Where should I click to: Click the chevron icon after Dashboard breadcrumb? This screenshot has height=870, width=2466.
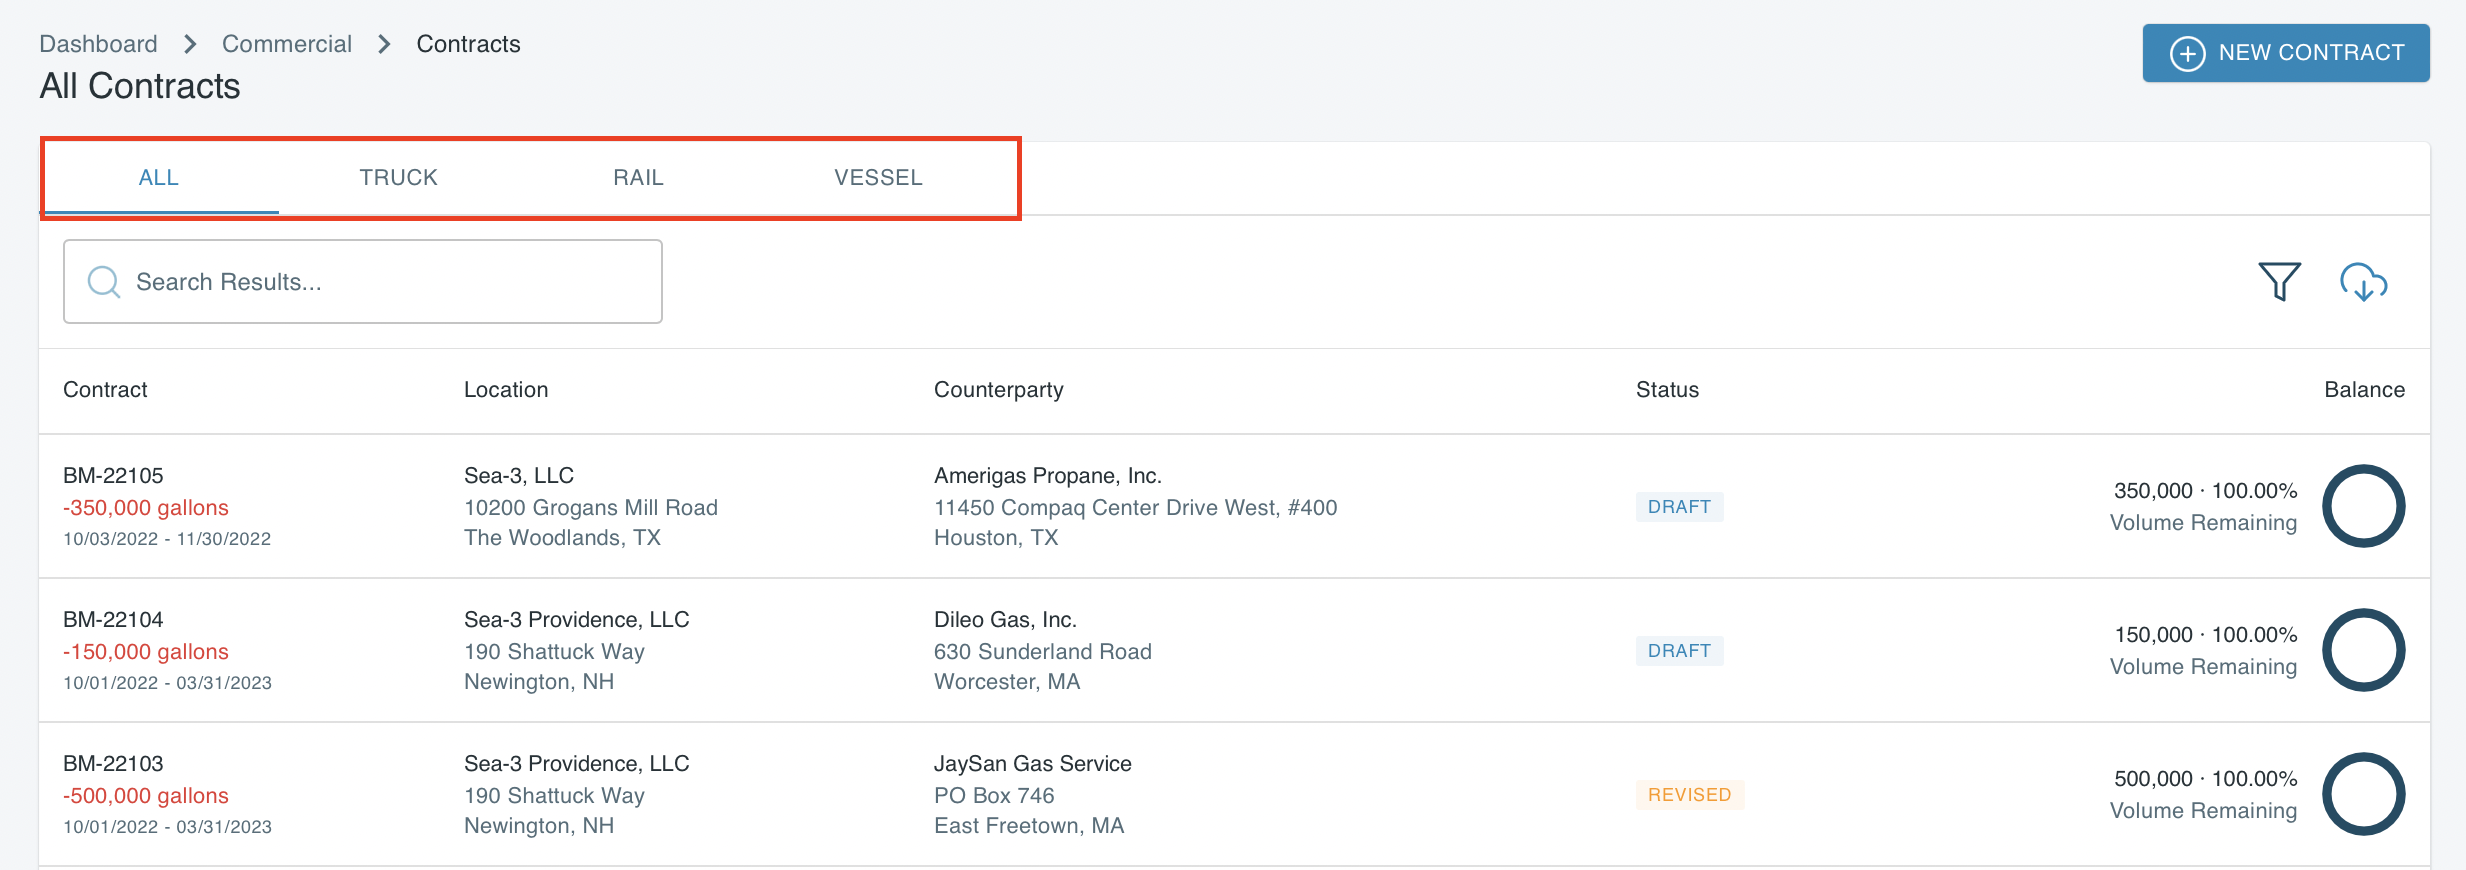[188, 44]
